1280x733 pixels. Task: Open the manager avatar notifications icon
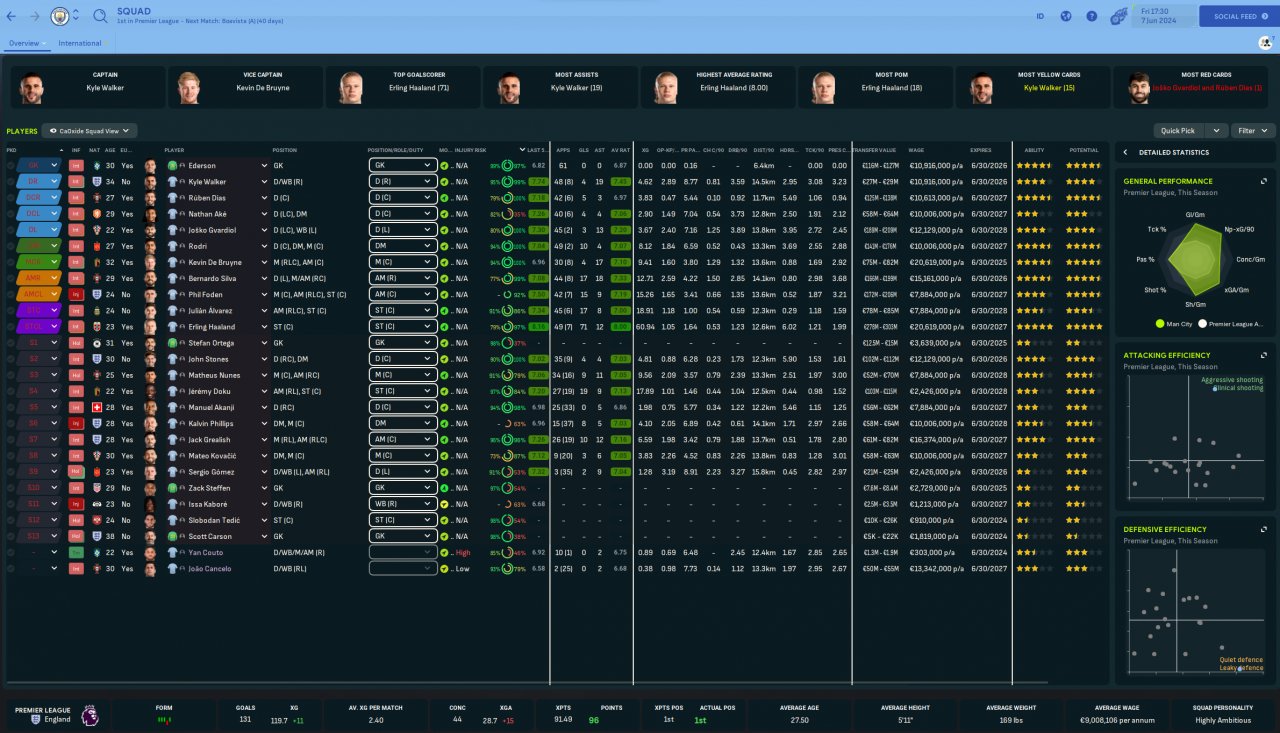1265,43
